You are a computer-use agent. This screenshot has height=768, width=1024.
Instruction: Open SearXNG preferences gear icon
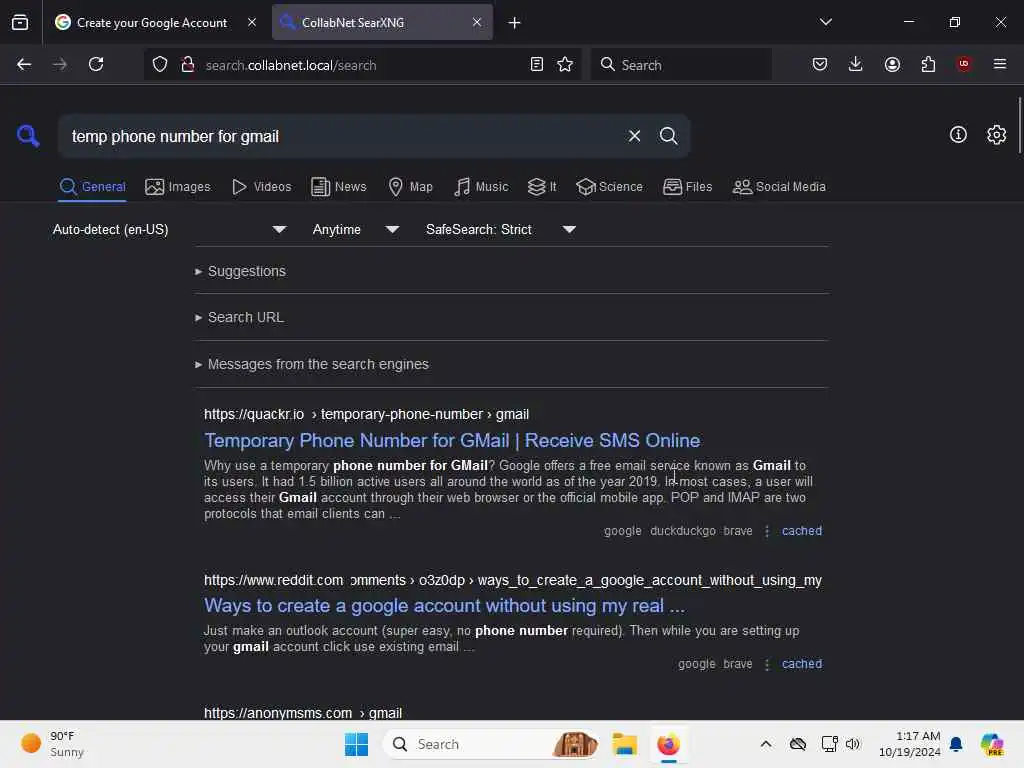coord(996,135)
